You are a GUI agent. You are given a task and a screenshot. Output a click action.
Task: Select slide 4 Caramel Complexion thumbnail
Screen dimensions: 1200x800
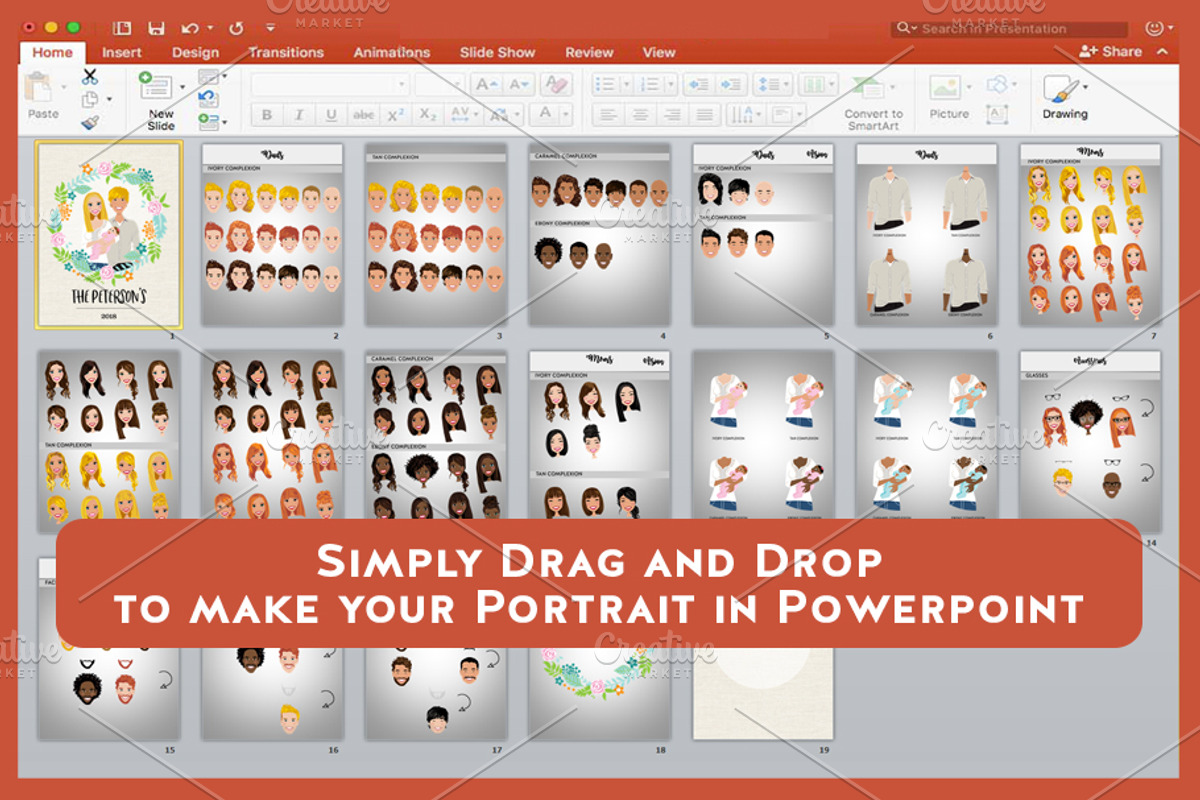[599, 234]
